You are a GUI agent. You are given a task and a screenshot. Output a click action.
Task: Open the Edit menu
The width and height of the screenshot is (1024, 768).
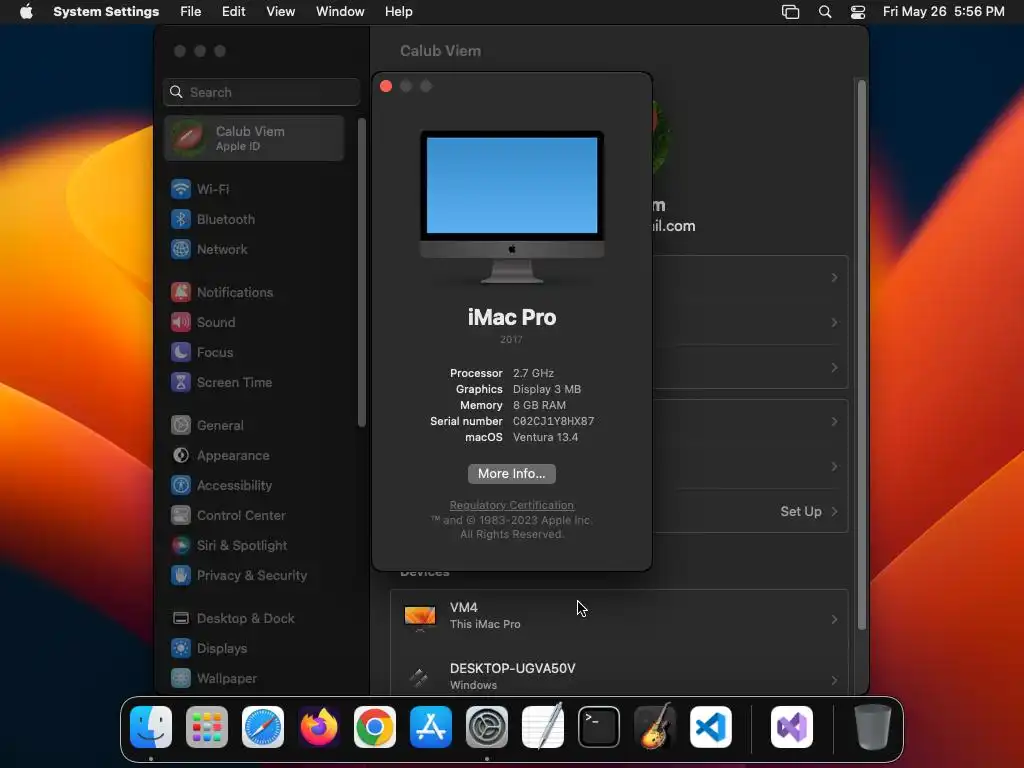[233, 12]
